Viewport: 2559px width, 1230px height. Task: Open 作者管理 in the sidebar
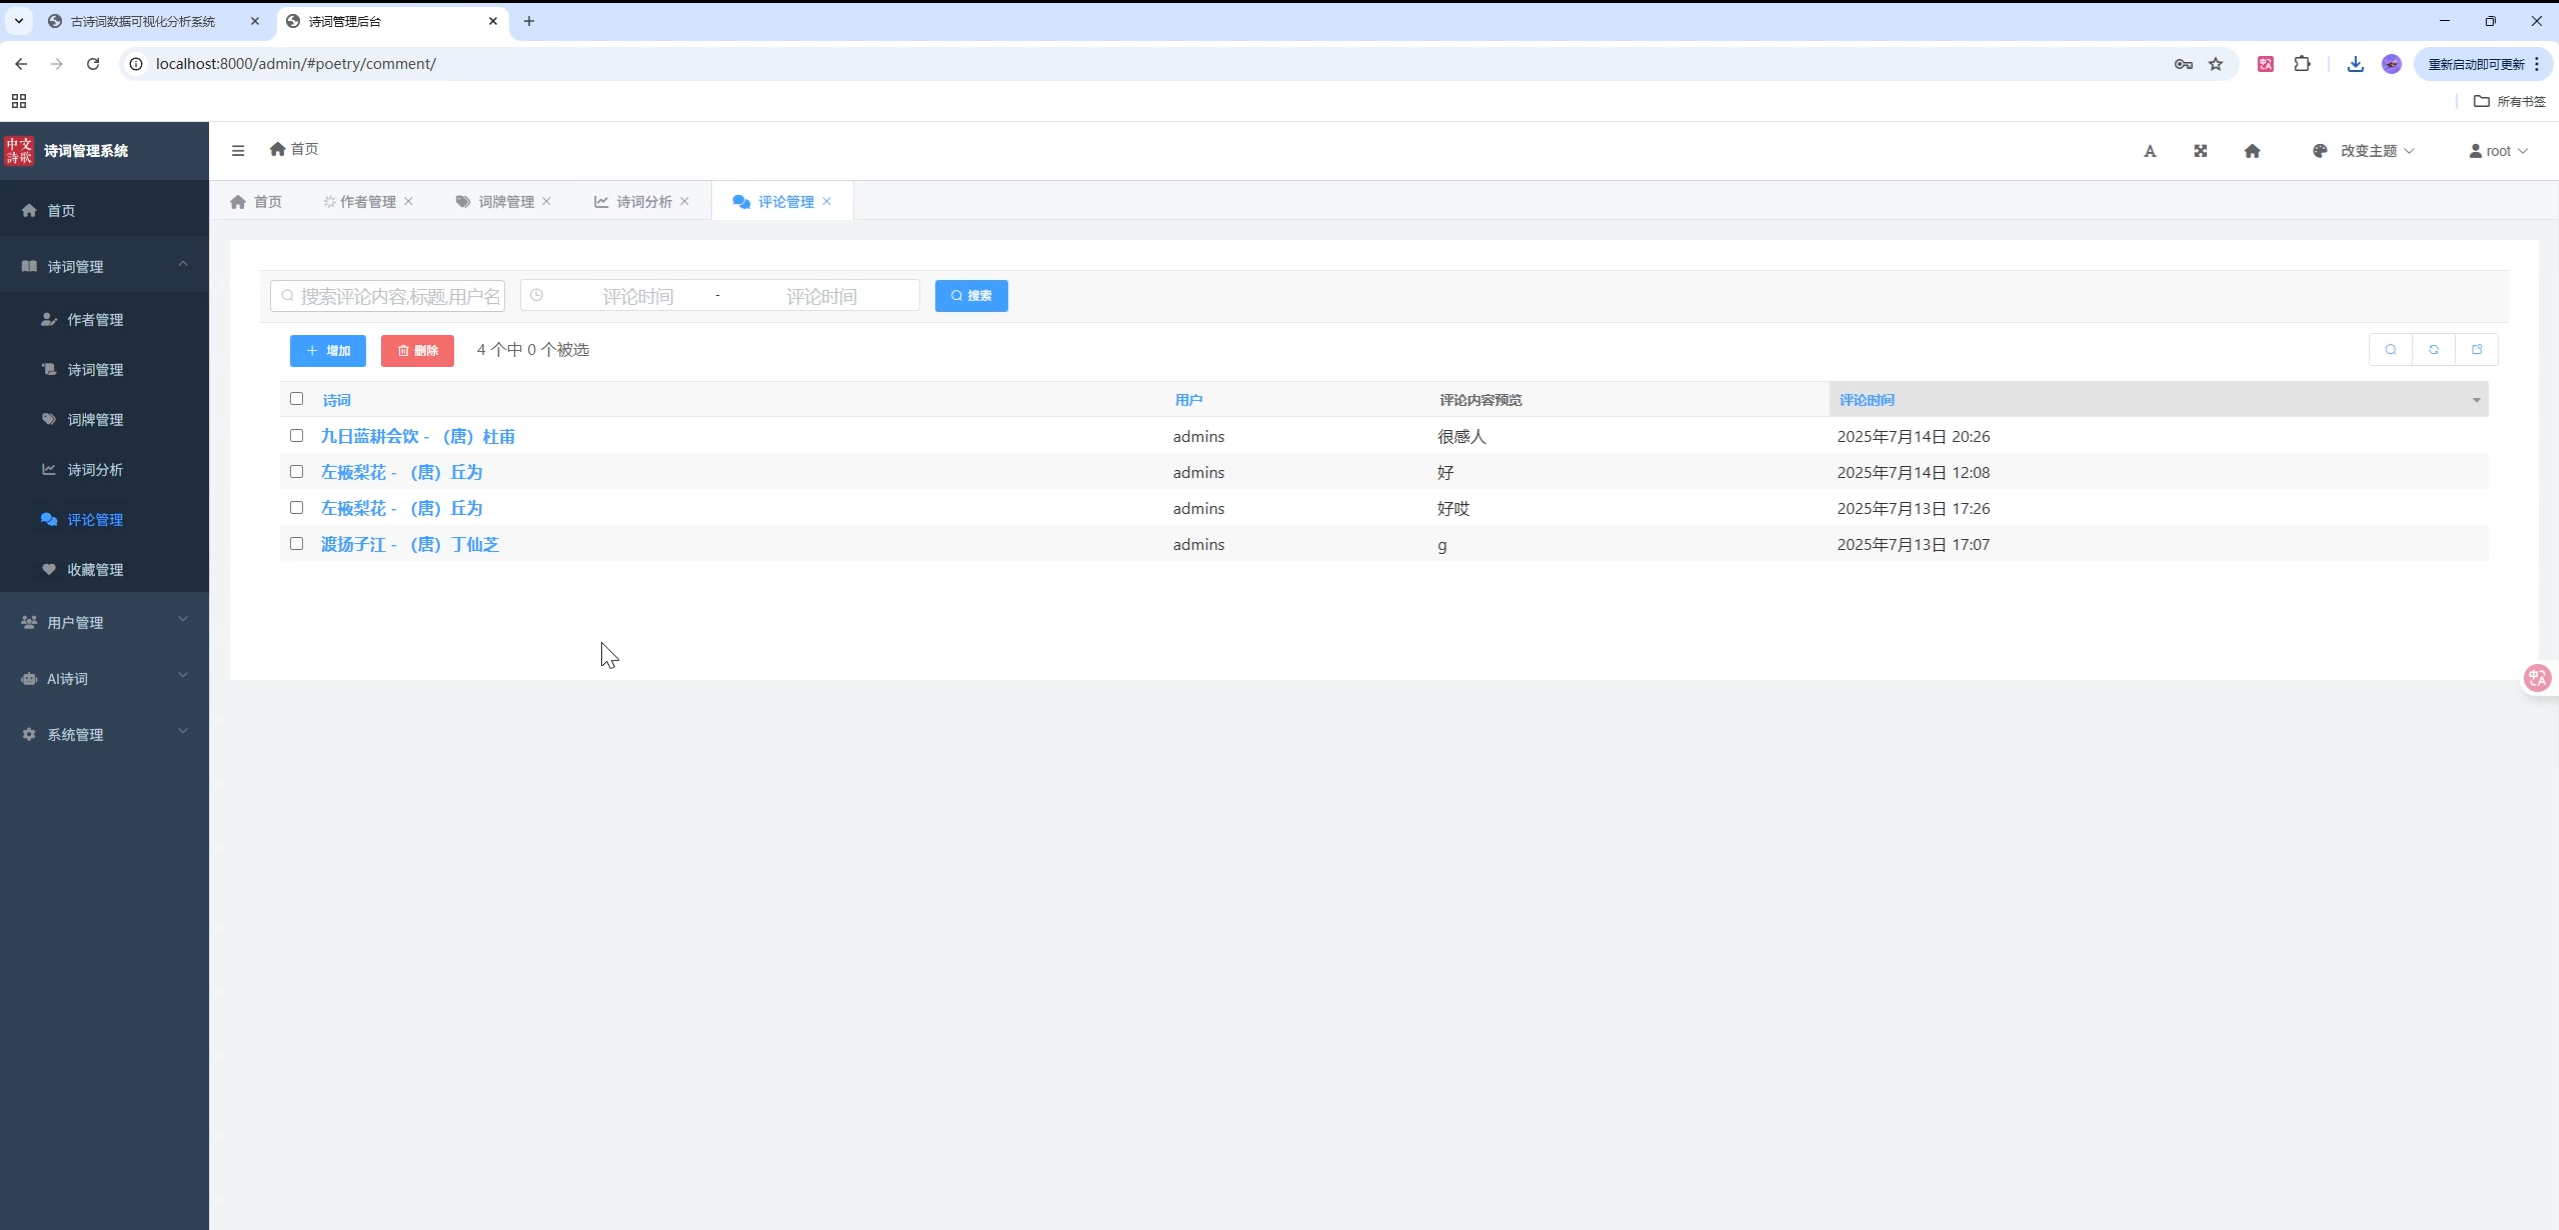[x=104, y=320]
